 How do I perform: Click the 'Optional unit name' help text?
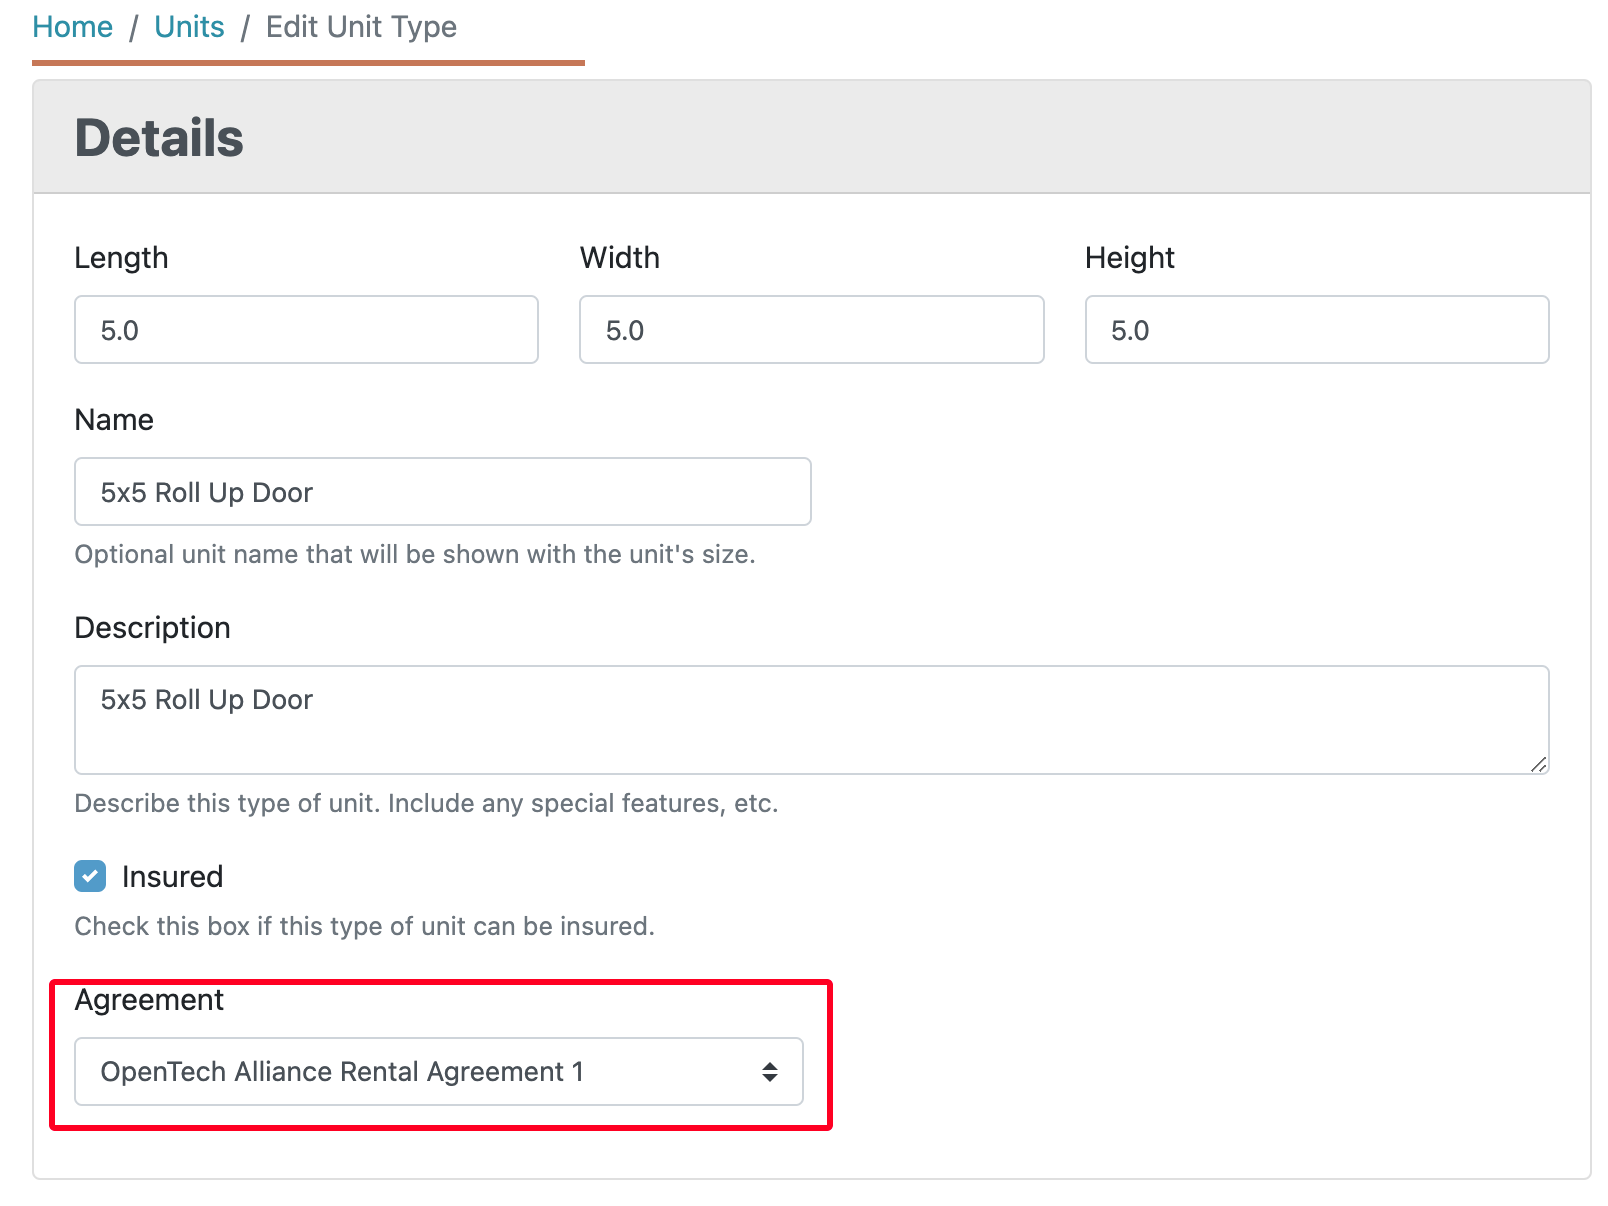click(x=415, y=554)
